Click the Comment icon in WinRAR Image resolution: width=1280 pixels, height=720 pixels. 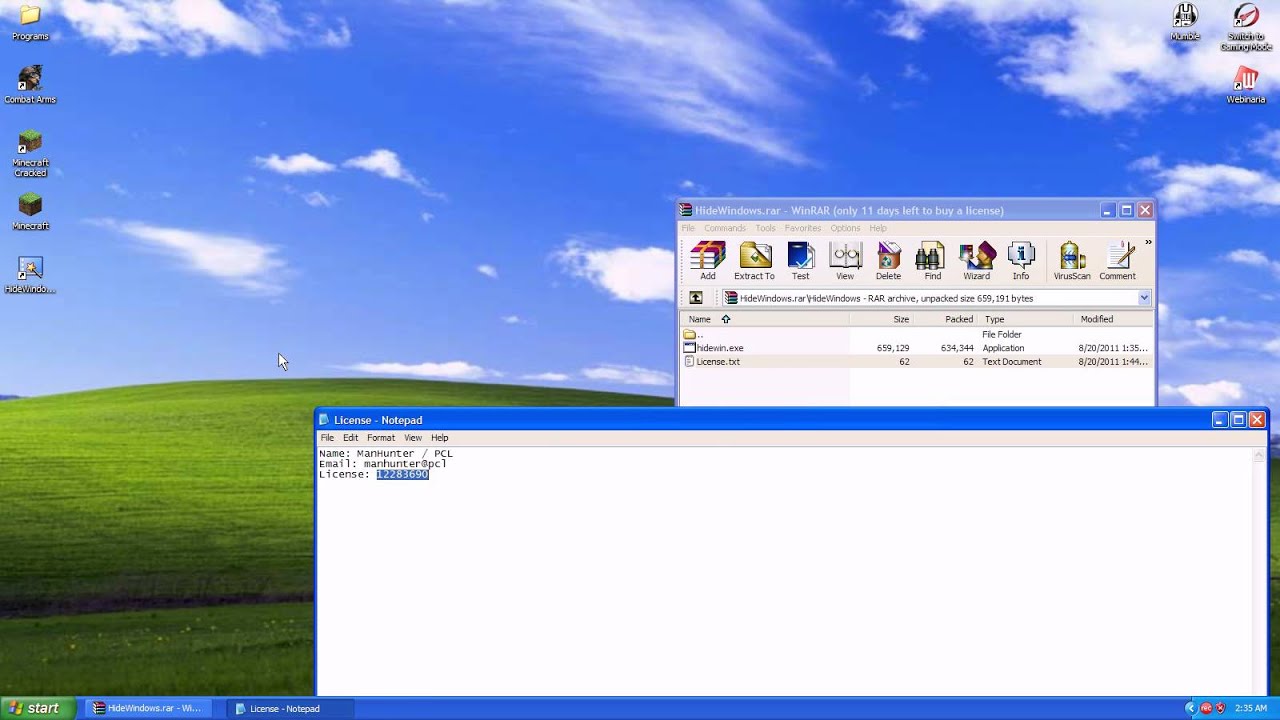pos(1117,261)
